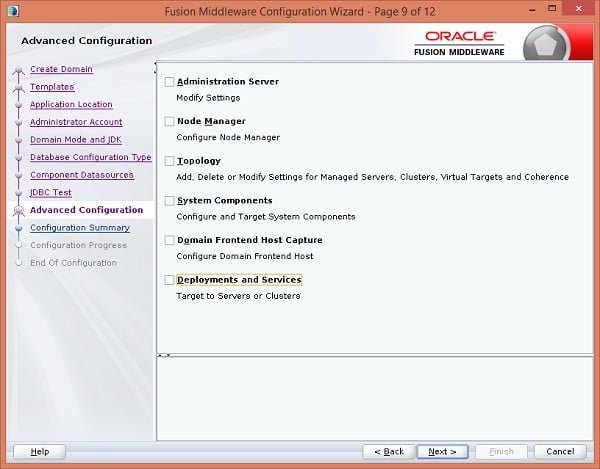Navigate to Component Datasources step
The width and height of the screenshot is (600, 469).
[82, 175]
